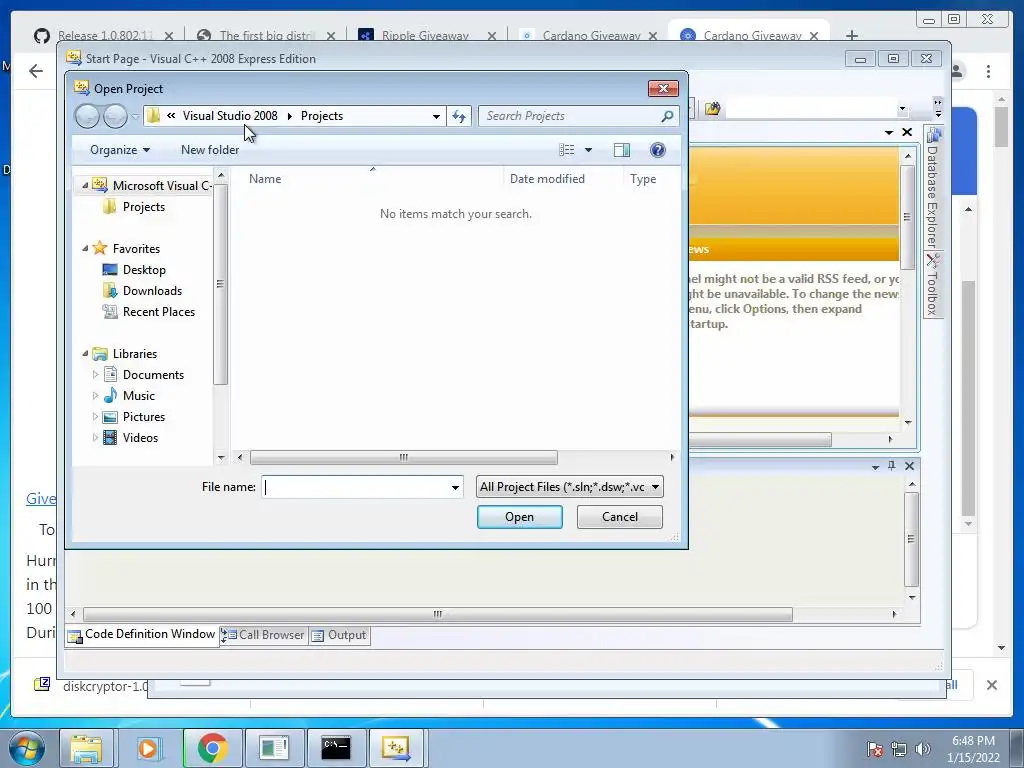Switch to the Code Definition Window tab
The height and width of the screenshot is (768, 1024).
click(x=142, y=635)
